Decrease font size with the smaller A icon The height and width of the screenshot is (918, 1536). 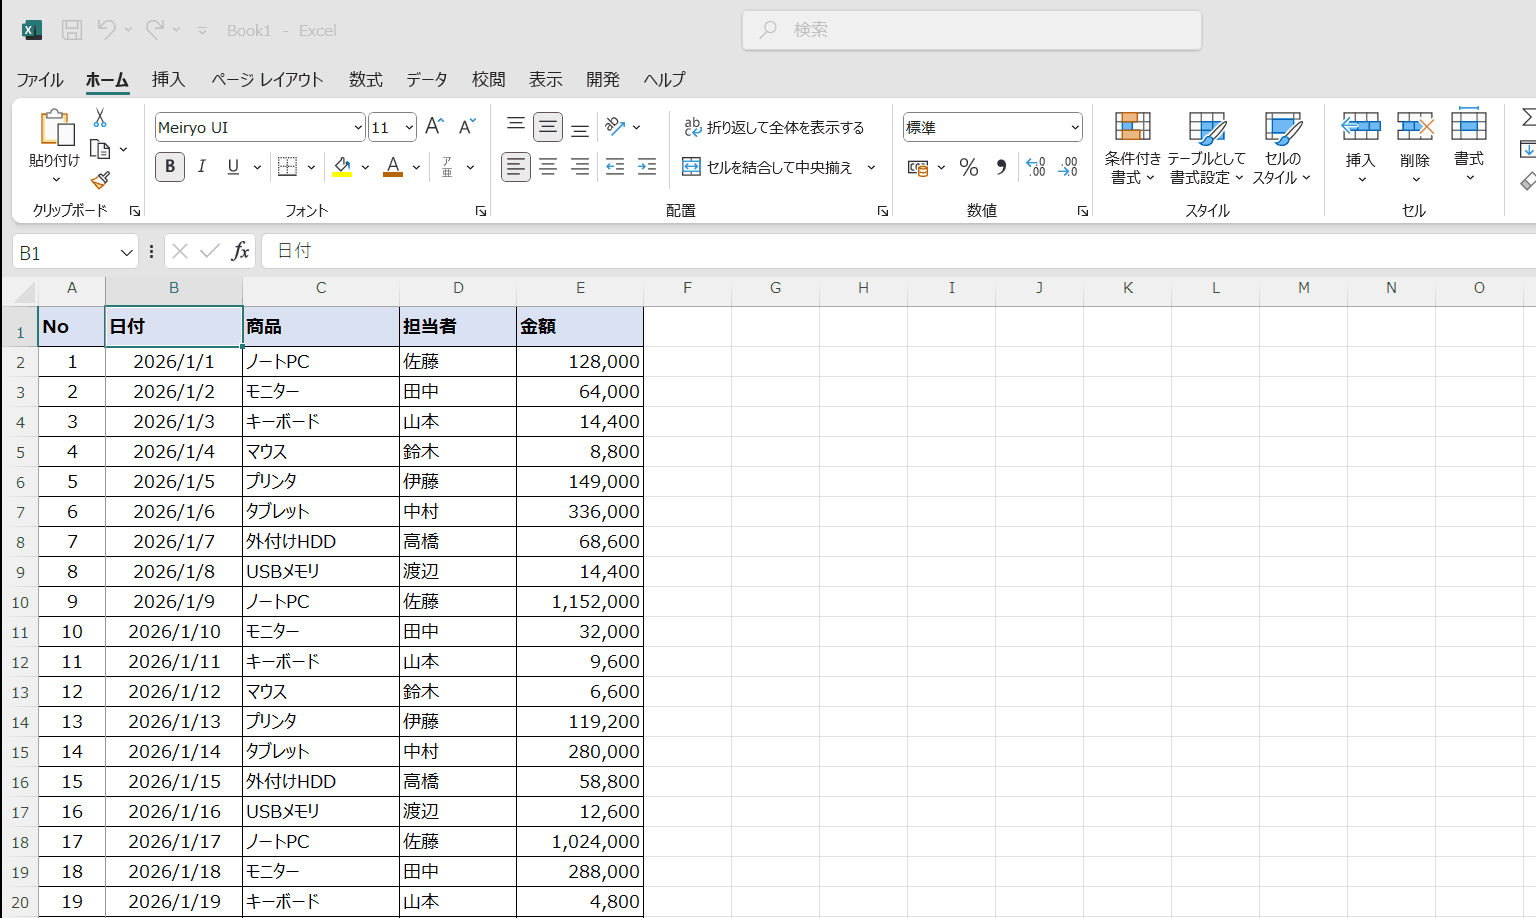point(467,126)
